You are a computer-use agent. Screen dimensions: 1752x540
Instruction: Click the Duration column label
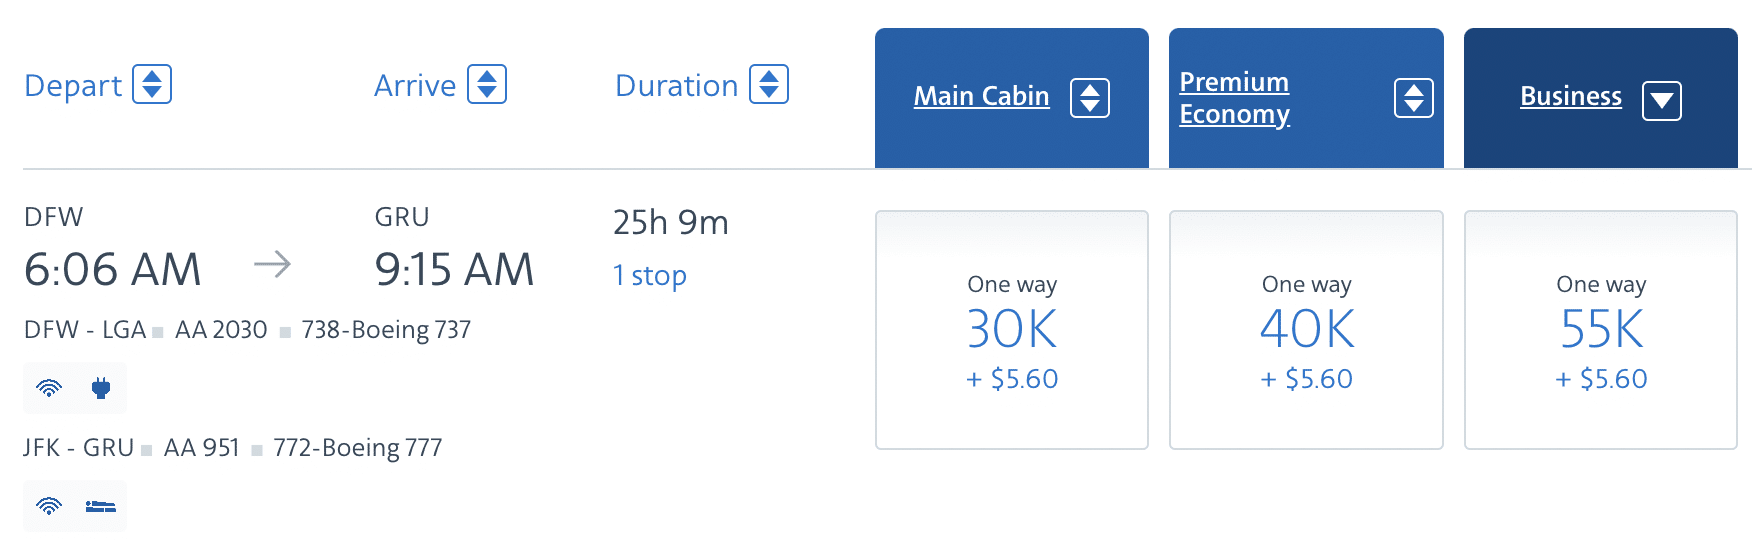click(x=676, y=86)
